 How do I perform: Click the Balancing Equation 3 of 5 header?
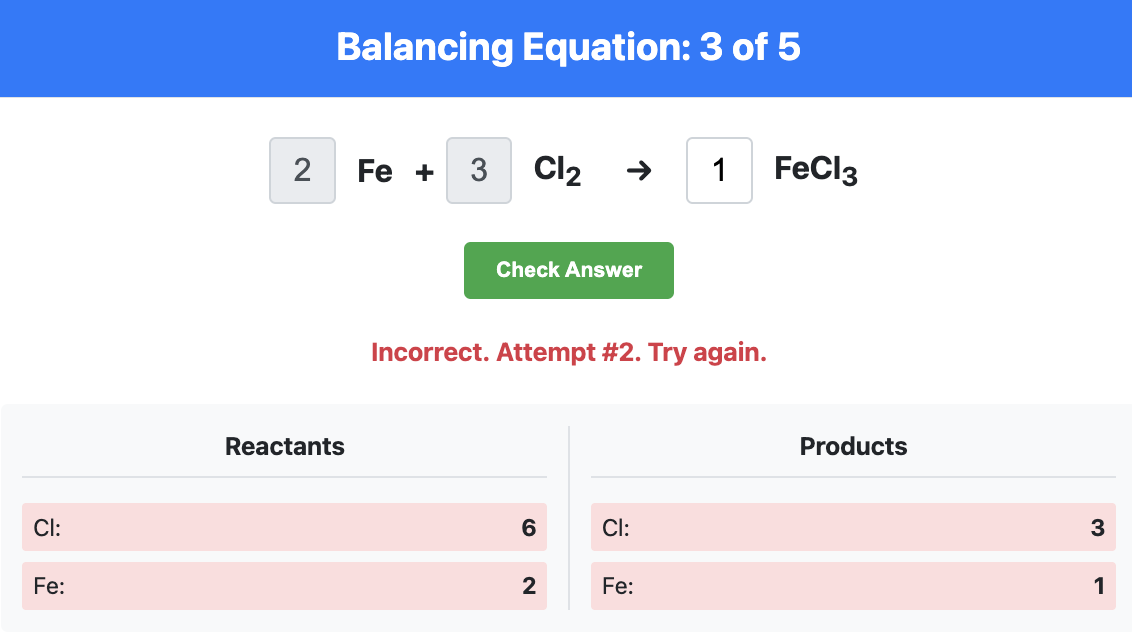click(x=568, y=47)
